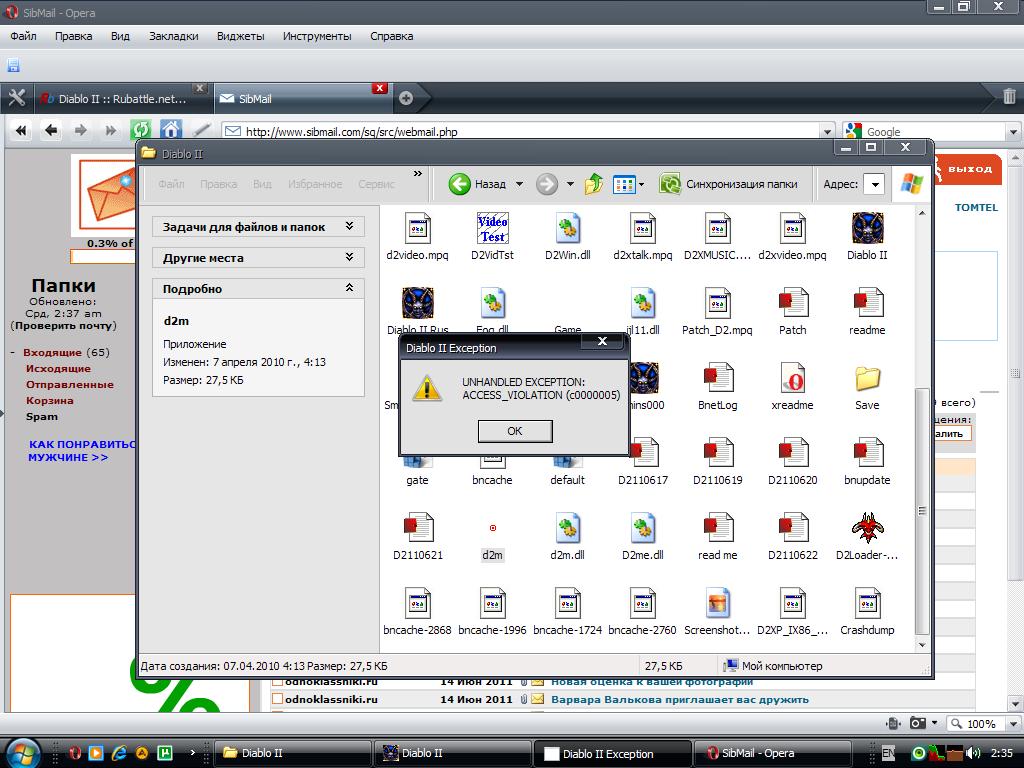
Task: Open the Отправленные mail folder link
Action: [x=69, y=384]
